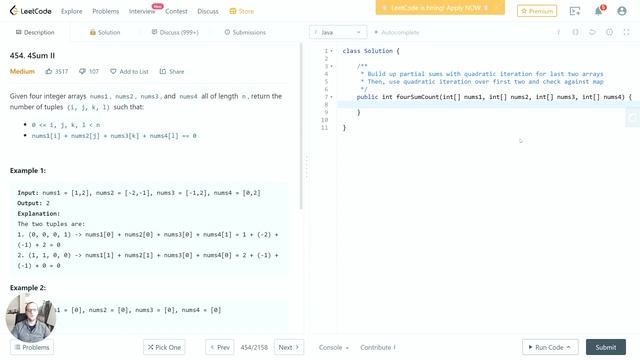This screenshot has height=360, width=640.
Task: Switch to the Submissions tab
Action: (245, 32)
